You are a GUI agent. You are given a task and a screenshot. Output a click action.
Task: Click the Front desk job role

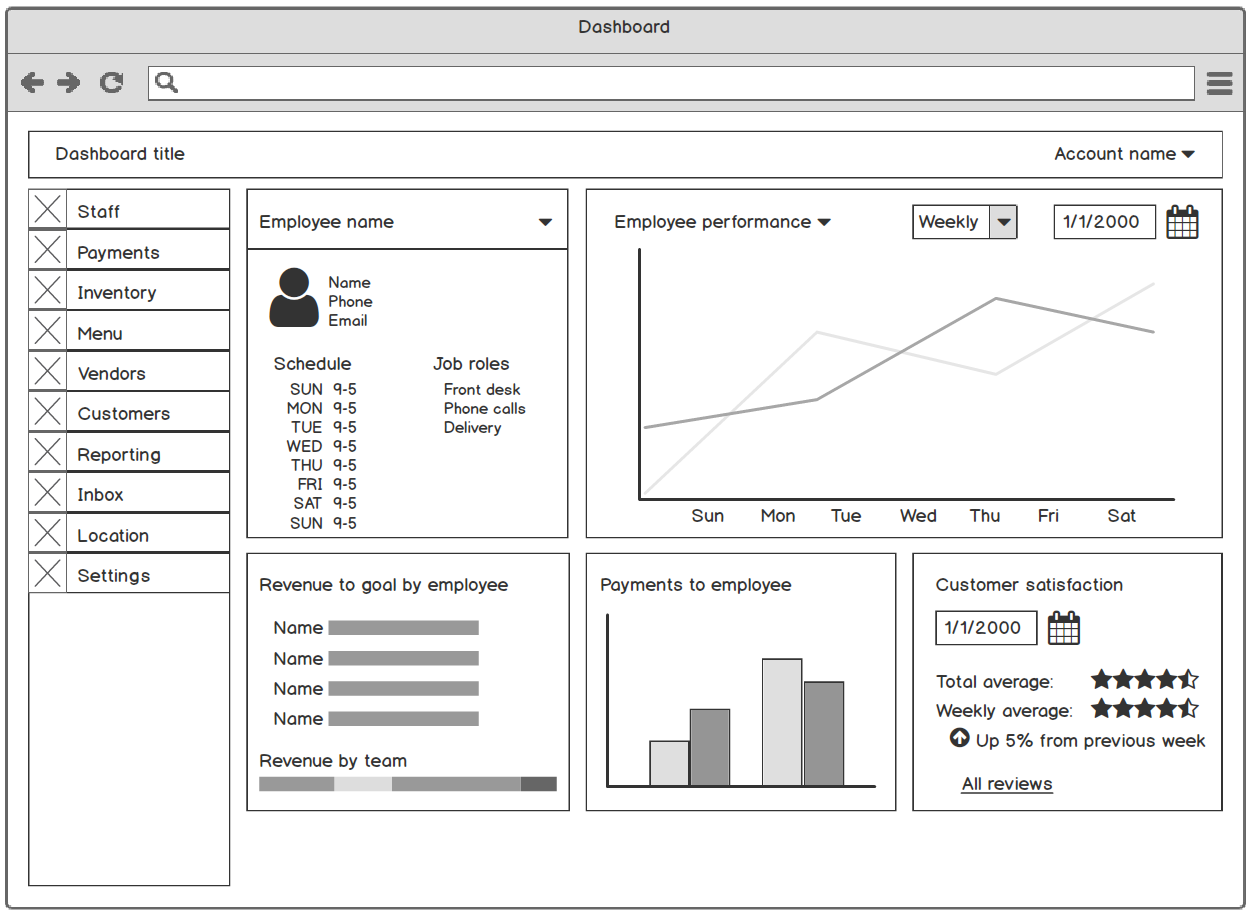[482, 390]
